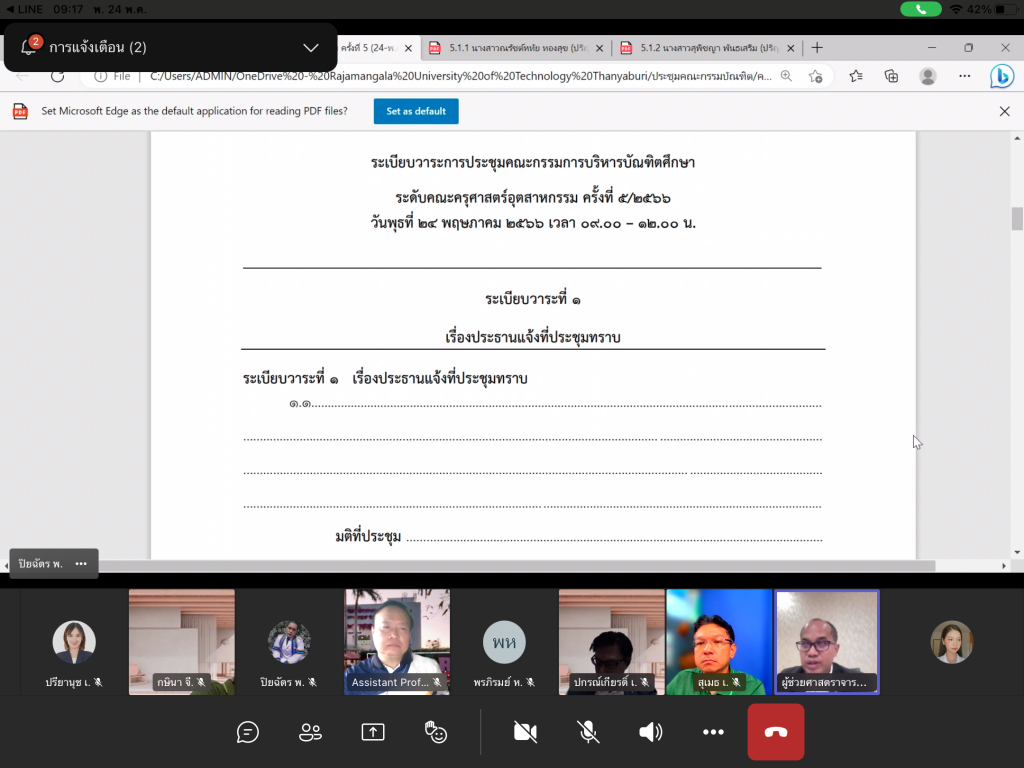The height and width of the screenshot is (768, 1024).
Task: Open more options next to ปิยฉัตร พ. label
Action: [x=81, y=564]
